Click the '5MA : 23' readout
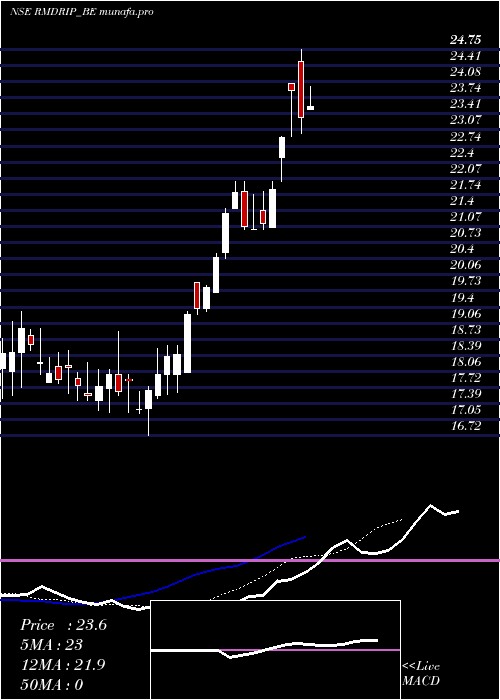Screen dimensions: 500x700 click(52, 645)
